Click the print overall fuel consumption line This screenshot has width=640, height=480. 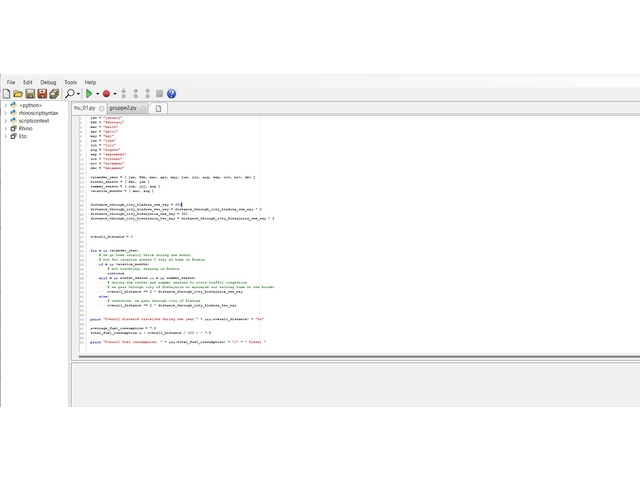pyautogui.click(x=178, y=342)
